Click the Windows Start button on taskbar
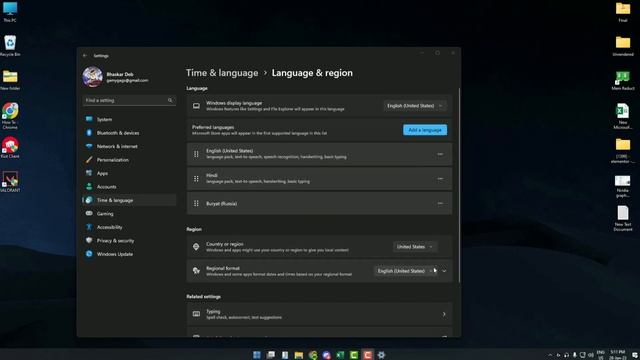Viewport: 640px width, 360px height. point(257,355)
